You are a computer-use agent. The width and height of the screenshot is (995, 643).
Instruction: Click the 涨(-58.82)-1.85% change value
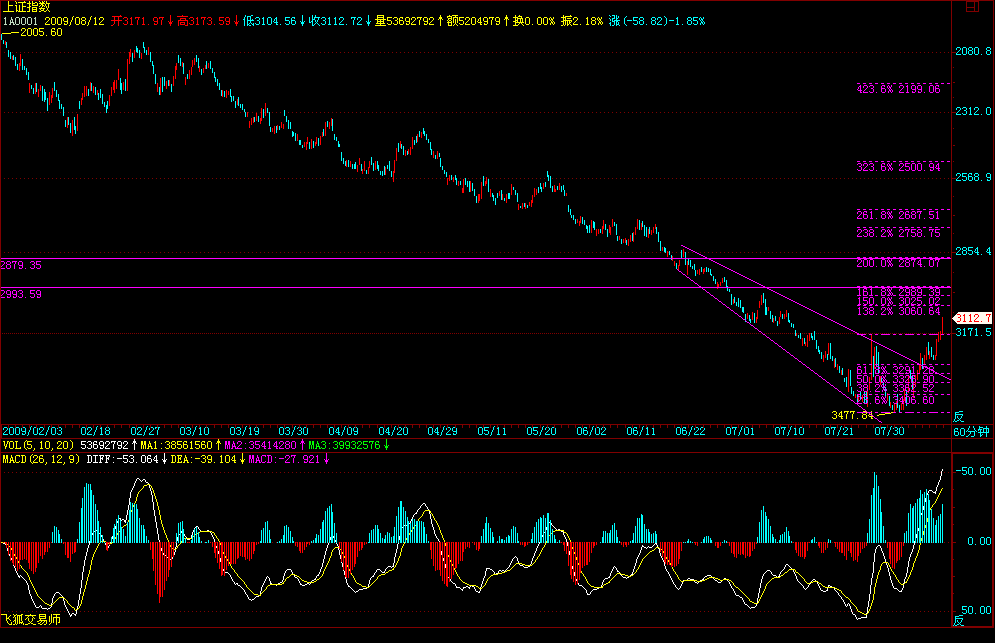click(x=657, y=21)
